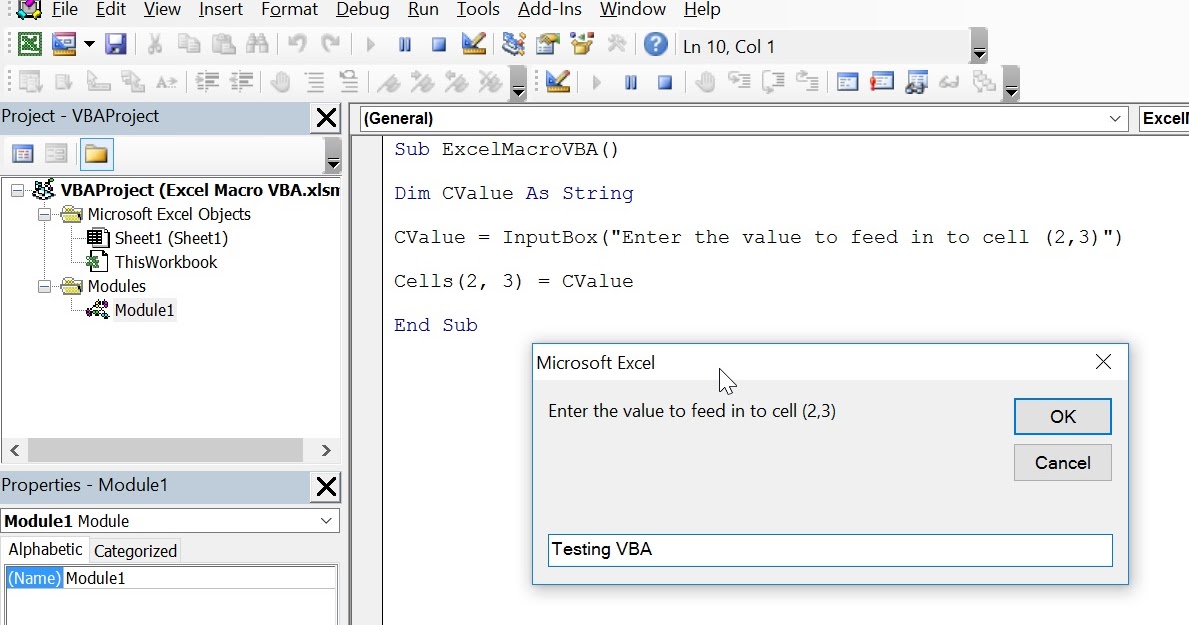Open the Insert menu
The width and height of the screenshot is (1189, 625).
pyautogui.click(x=221, y=9)
